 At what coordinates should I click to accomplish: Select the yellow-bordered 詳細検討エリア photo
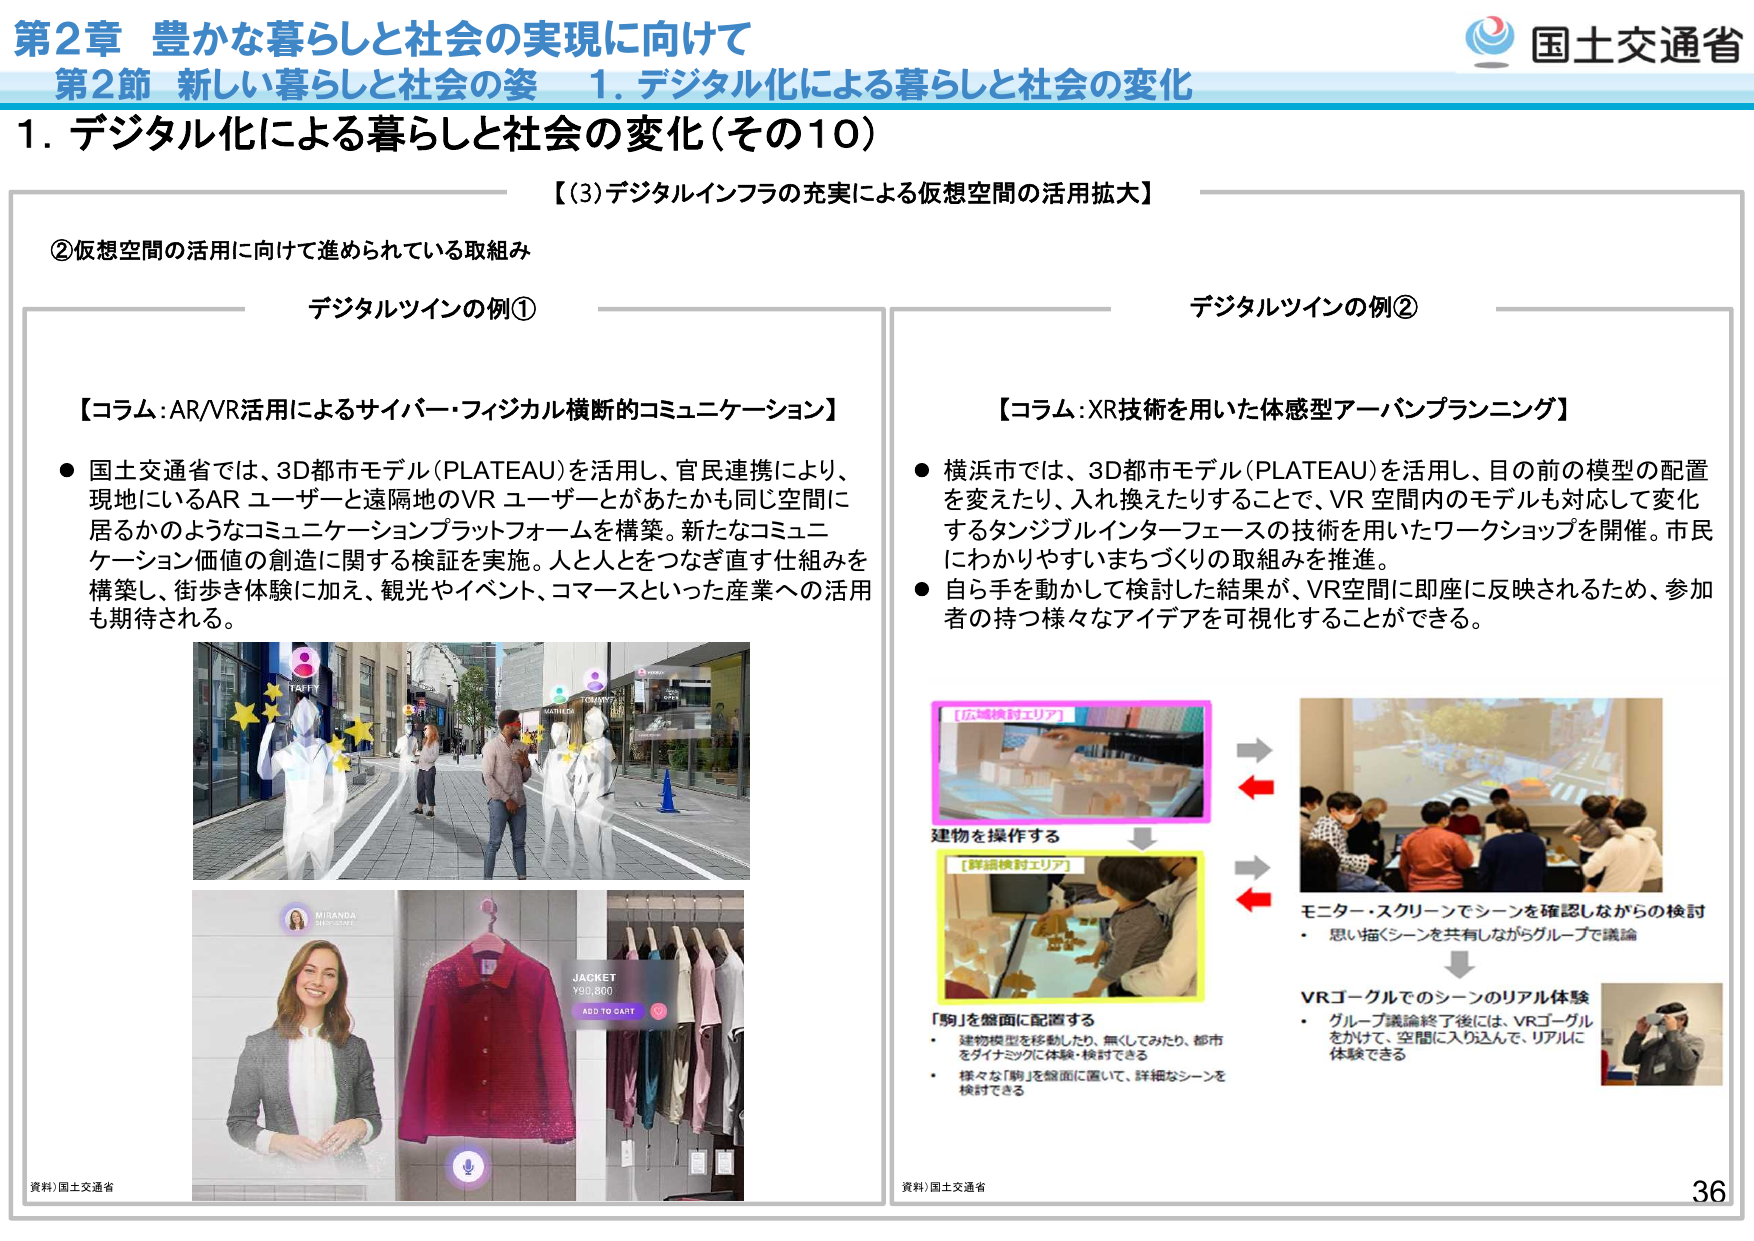pos(1071,927)
